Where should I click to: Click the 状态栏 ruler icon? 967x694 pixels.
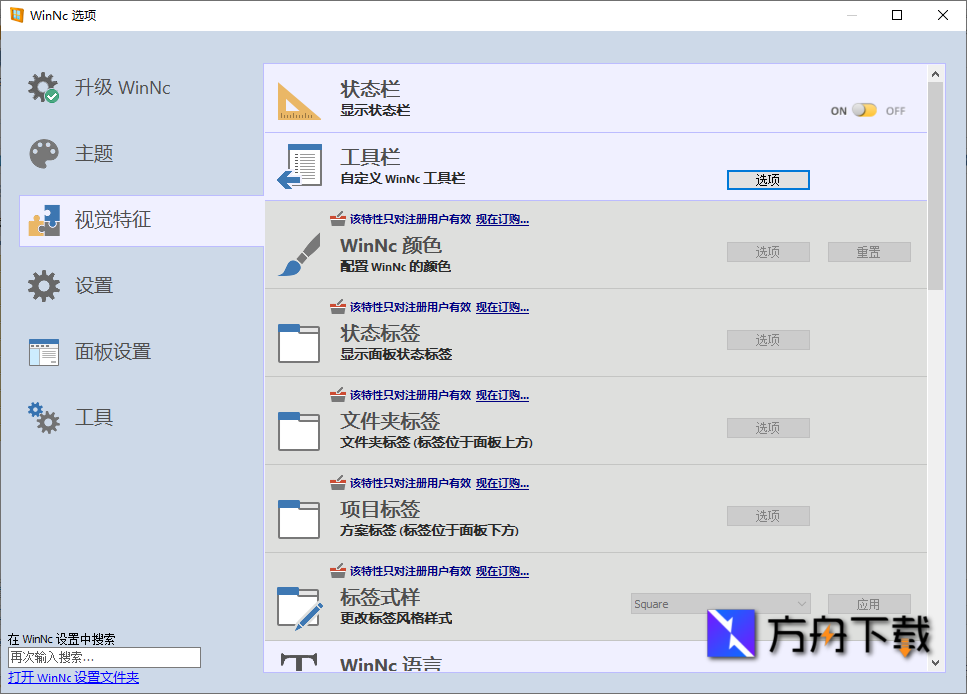pyautogui.click(x=298, y=98)
